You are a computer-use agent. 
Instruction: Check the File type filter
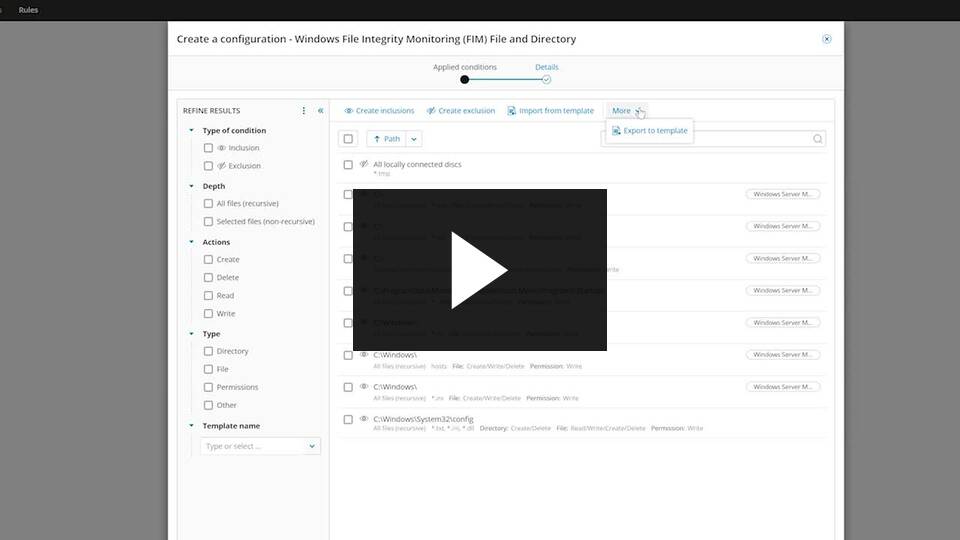(x=208, y=369)
